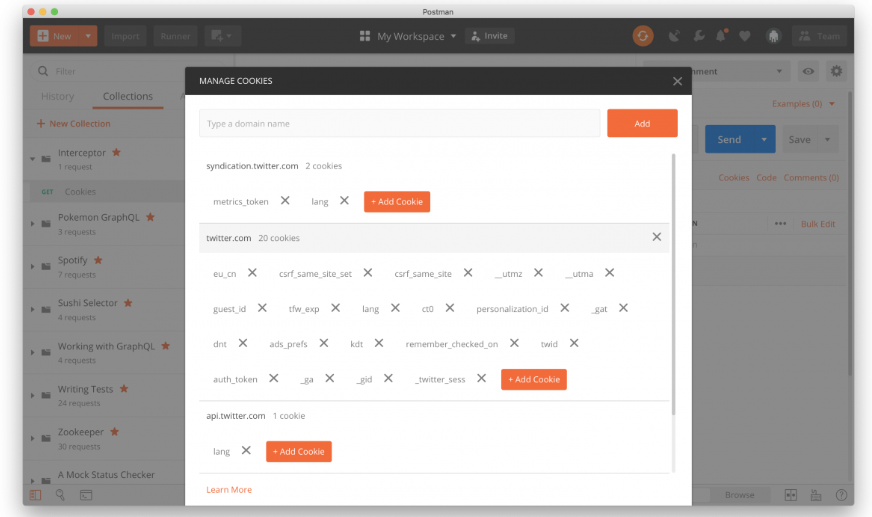Delete the dnt cookie

[x=242, y=343]
